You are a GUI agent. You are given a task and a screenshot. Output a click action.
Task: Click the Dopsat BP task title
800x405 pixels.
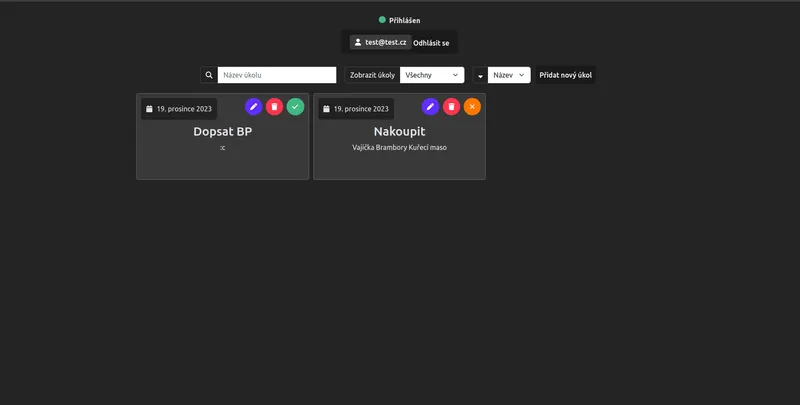coord(222,132)
